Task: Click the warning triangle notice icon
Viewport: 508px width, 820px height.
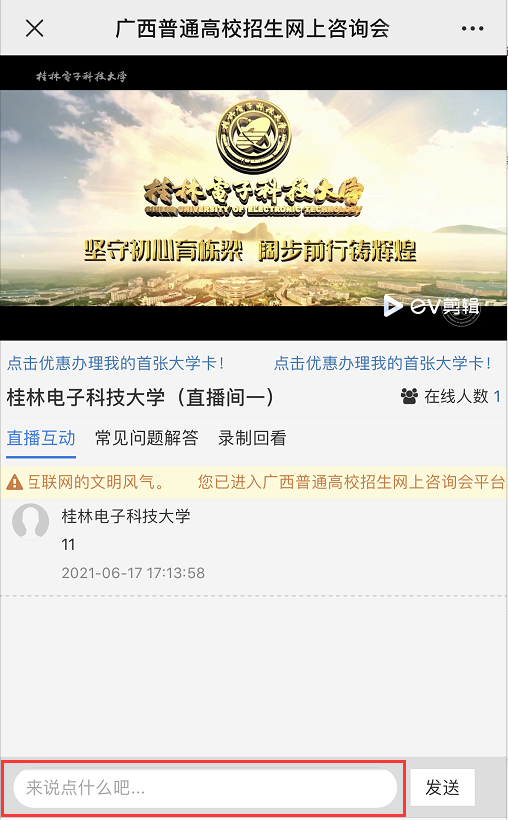Action: coord(15,482)
